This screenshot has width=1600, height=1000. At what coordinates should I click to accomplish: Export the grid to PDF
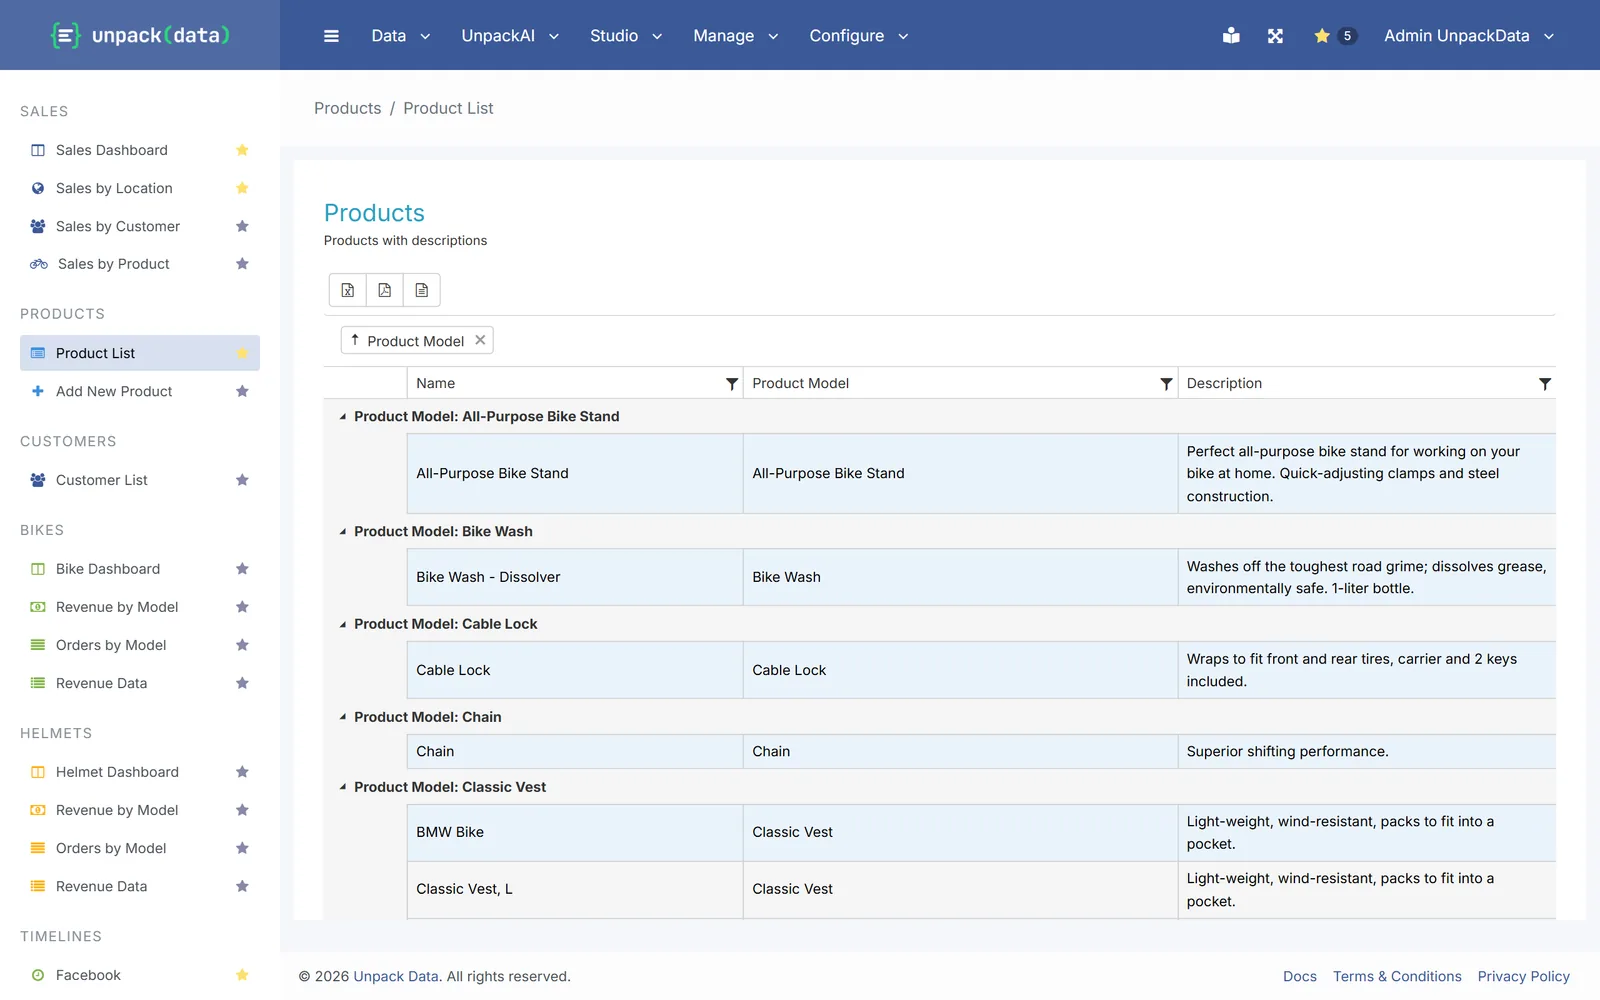pyautogui.click(x=384, y=290)
